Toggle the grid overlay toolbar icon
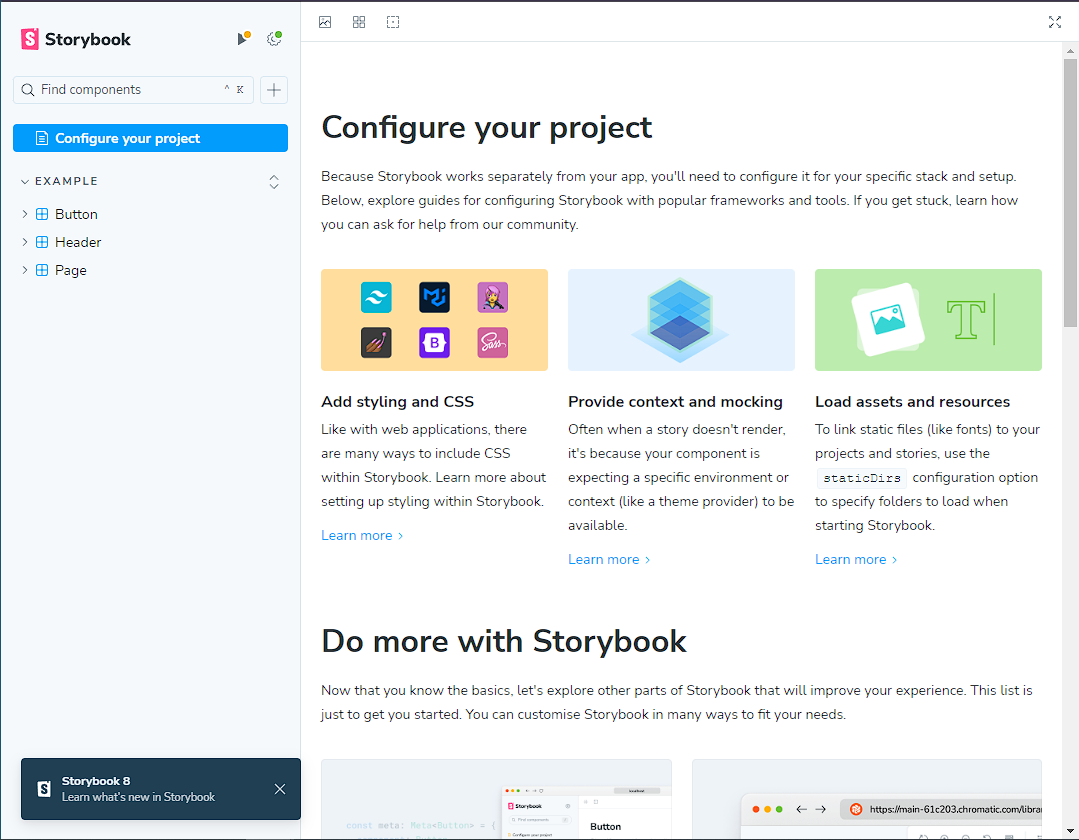 click(x=359, y=22)
